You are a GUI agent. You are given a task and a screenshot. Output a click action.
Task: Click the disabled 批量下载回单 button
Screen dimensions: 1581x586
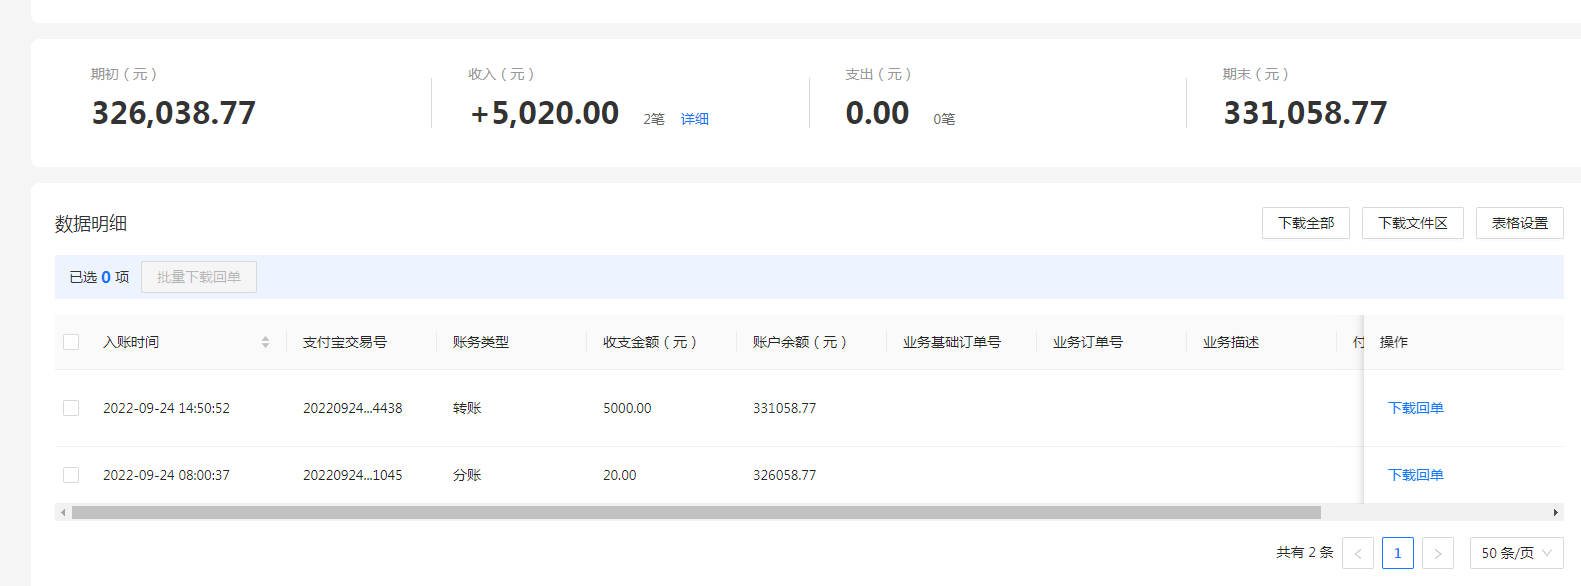[199, 277]
